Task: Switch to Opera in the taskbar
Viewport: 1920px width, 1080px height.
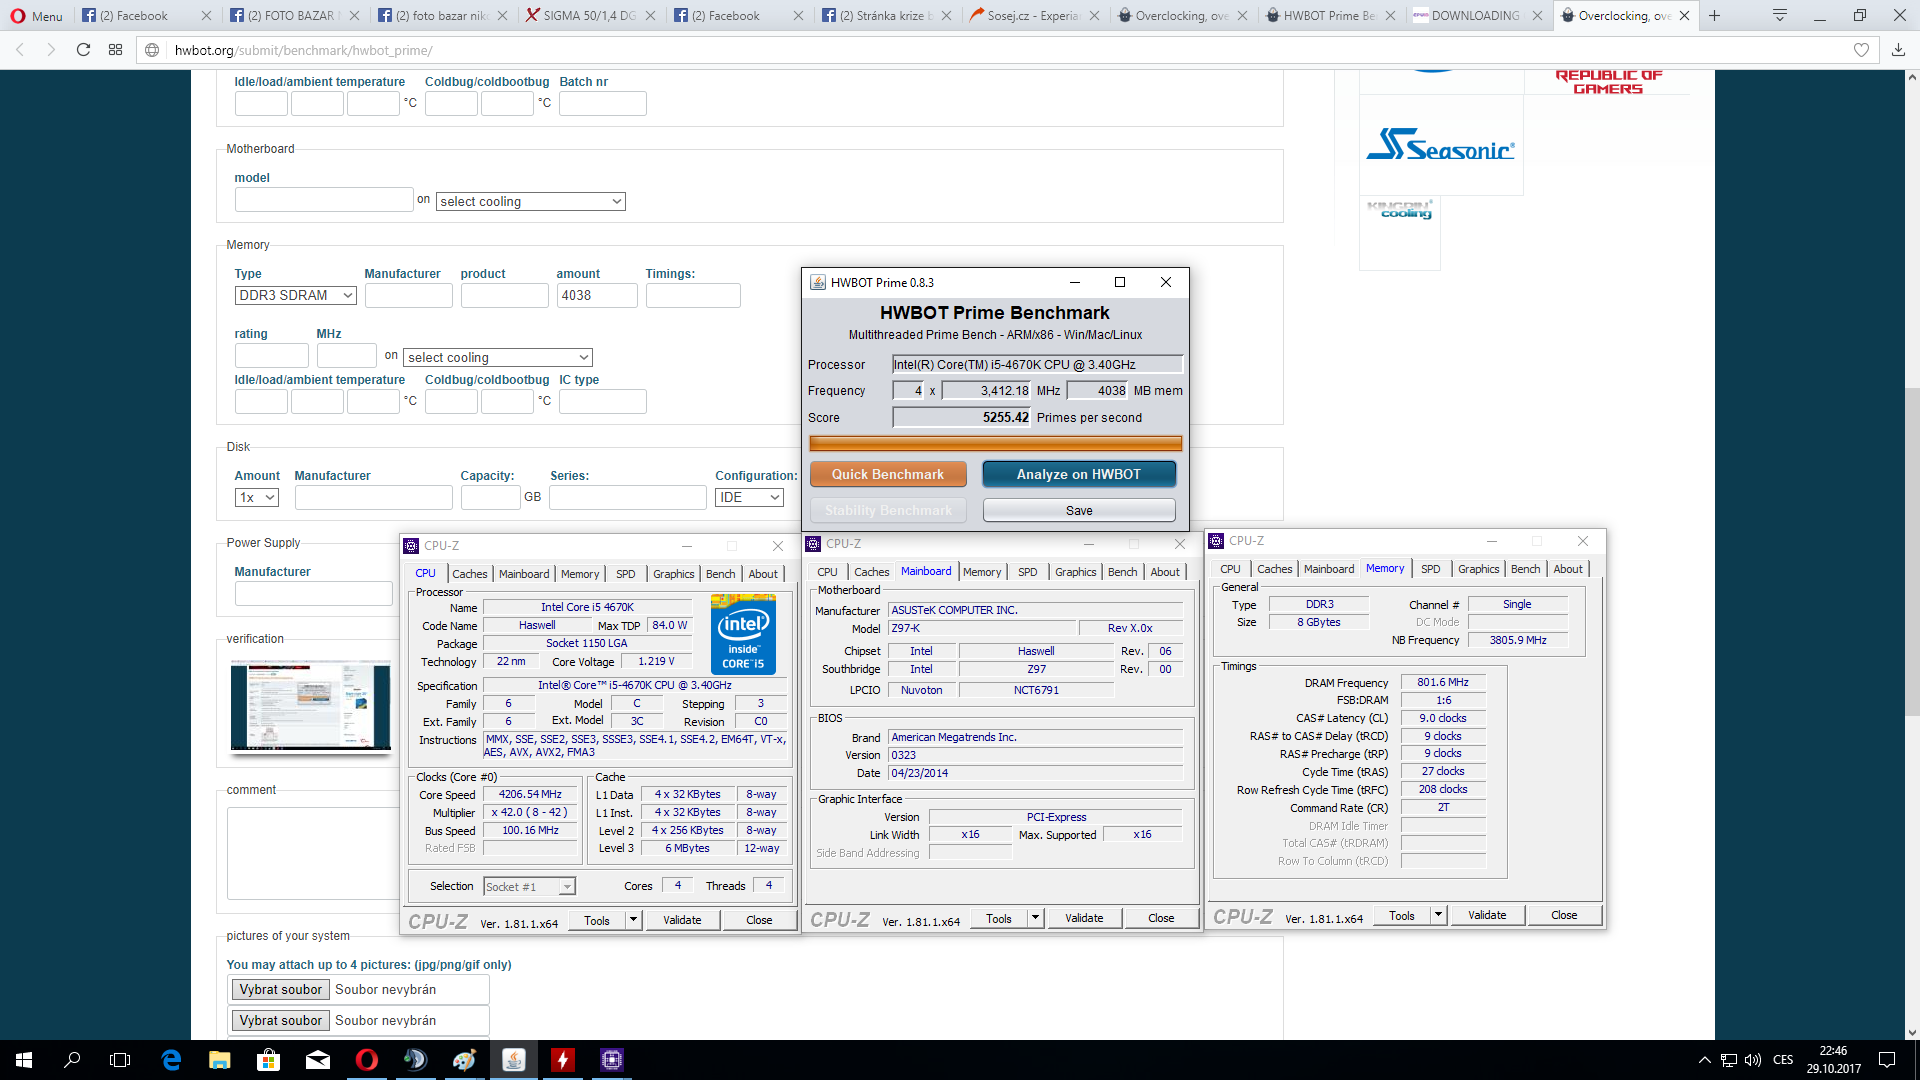Action: 367,1060
